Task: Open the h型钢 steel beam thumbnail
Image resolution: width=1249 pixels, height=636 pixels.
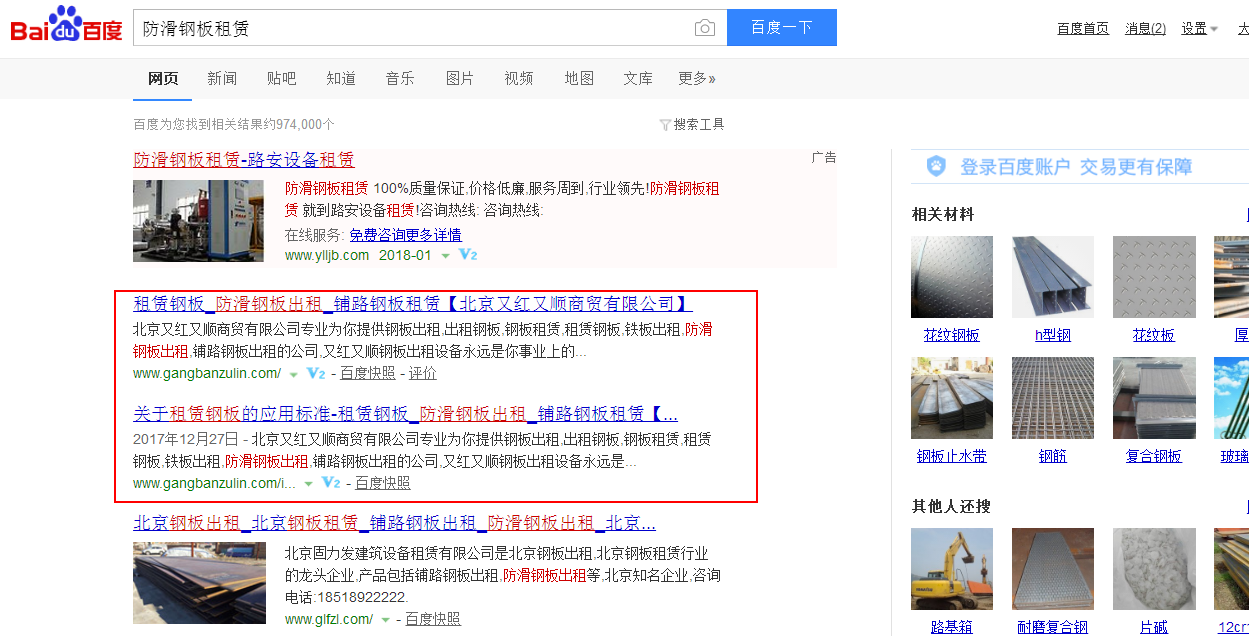Action: (x=1052, y=277)
